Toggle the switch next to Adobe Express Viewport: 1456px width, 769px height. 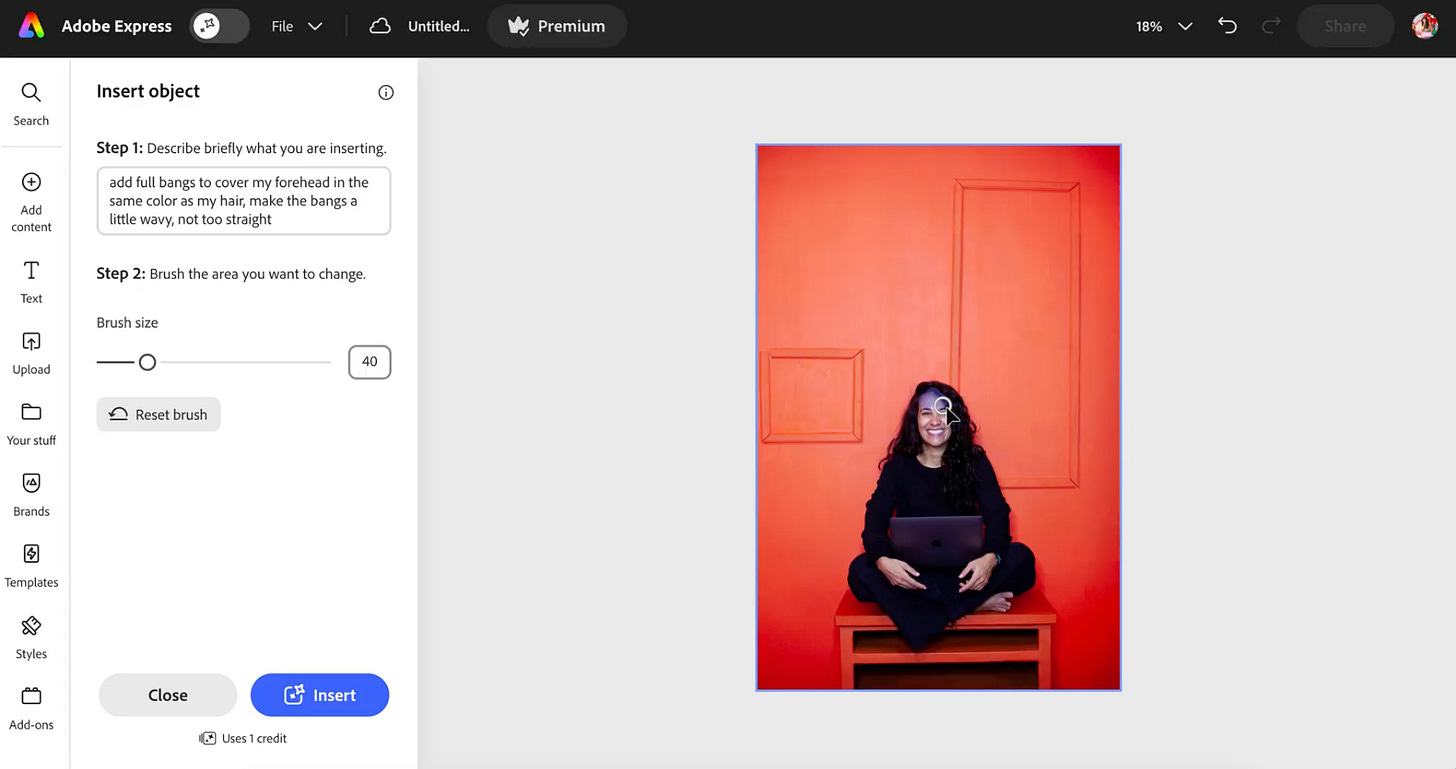[x=219, y=26]
